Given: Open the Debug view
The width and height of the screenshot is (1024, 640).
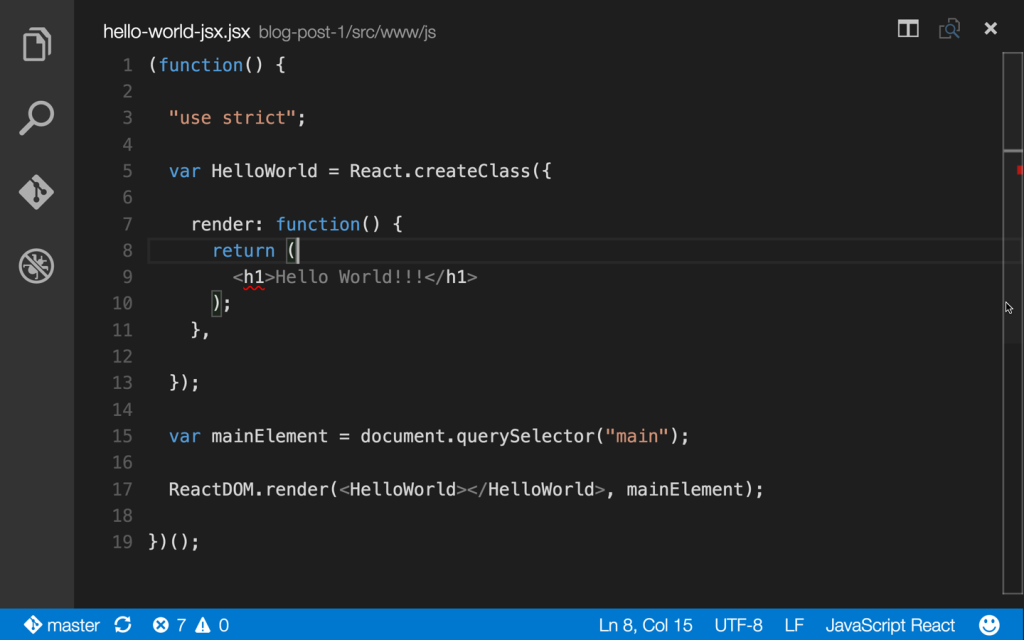Looking at the screenshot, I should click(x=37, y=266).
